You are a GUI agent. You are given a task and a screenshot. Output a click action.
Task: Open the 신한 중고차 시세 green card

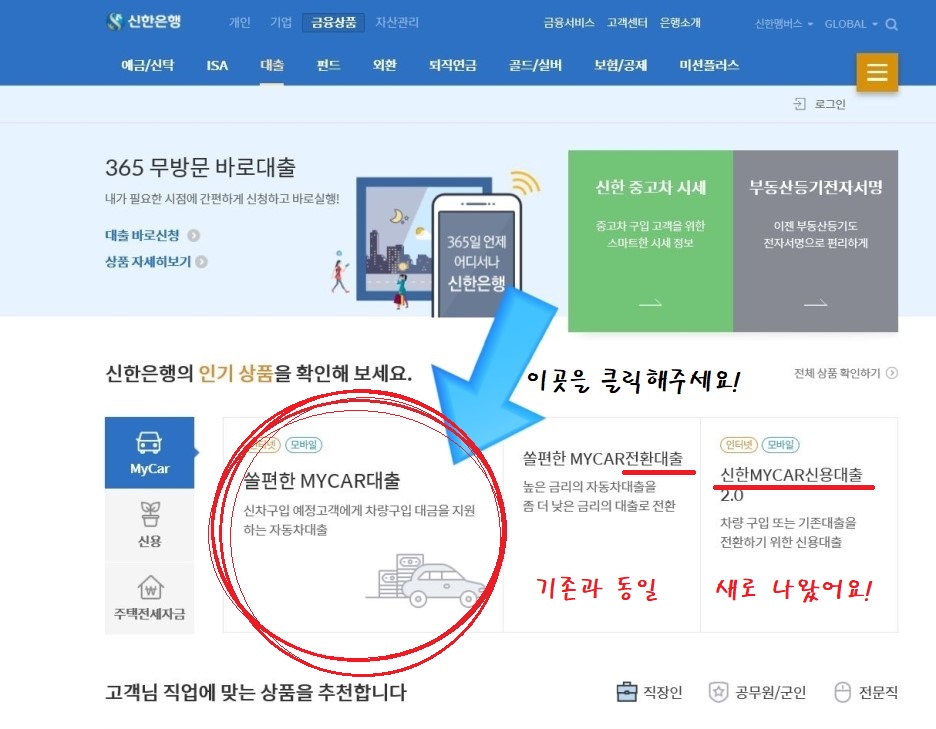click(650, 241)
